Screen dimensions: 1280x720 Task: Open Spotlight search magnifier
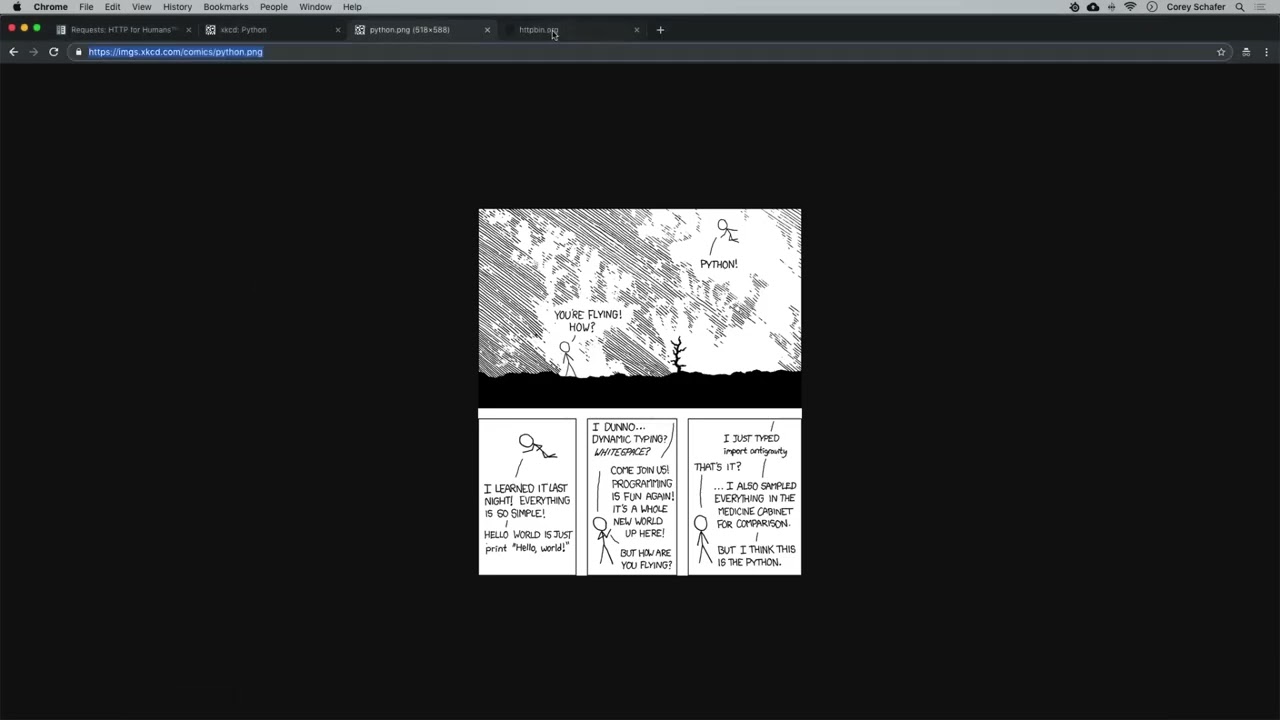pyautogui.click(x=1240, y=7)
